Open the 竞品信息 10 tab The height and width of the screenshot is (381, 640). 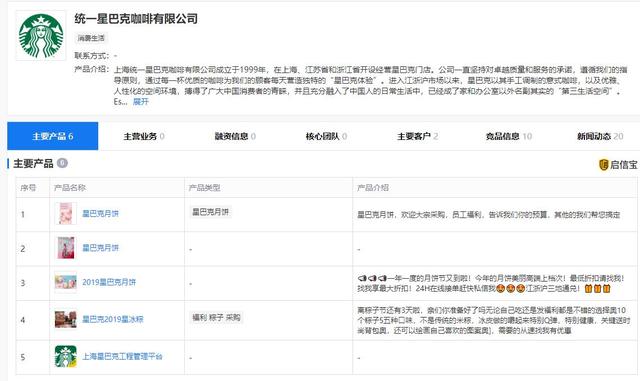(x=509, y=136)
